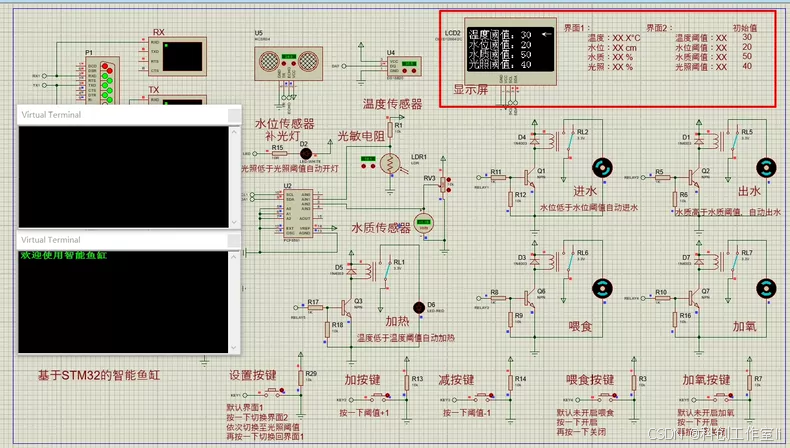Select diode D5 near relay RL1
Screen dimensions: 790x448
[352, 272]
